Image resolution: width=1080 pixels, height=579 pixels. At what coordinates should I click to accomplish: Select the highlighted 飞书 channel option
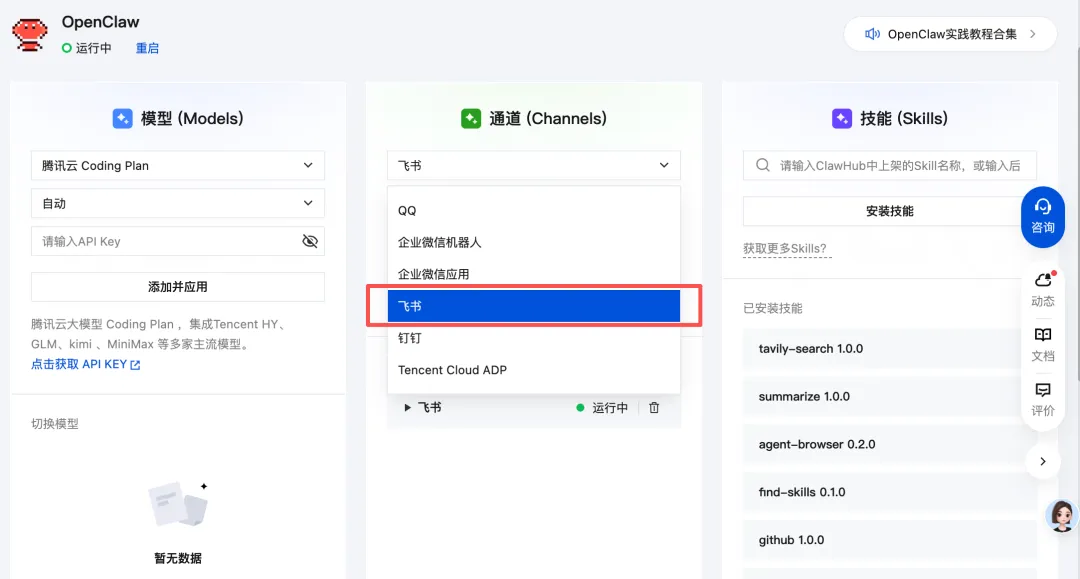coord(534,306)
